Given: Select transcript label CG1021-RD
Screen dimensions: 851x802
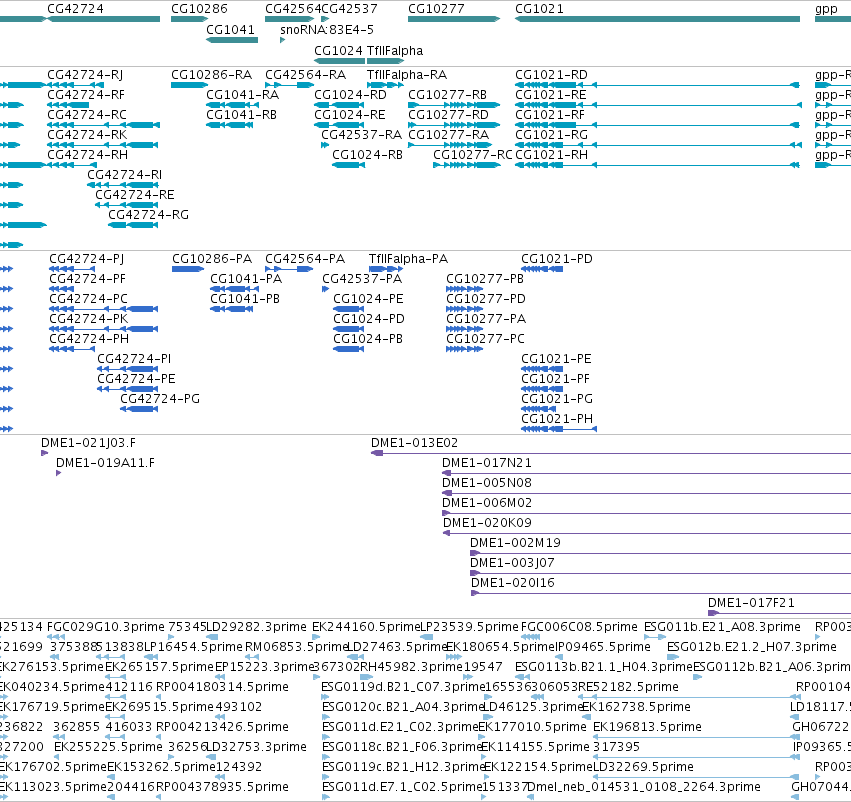Looking at the screenshot, I should (551, 75).
